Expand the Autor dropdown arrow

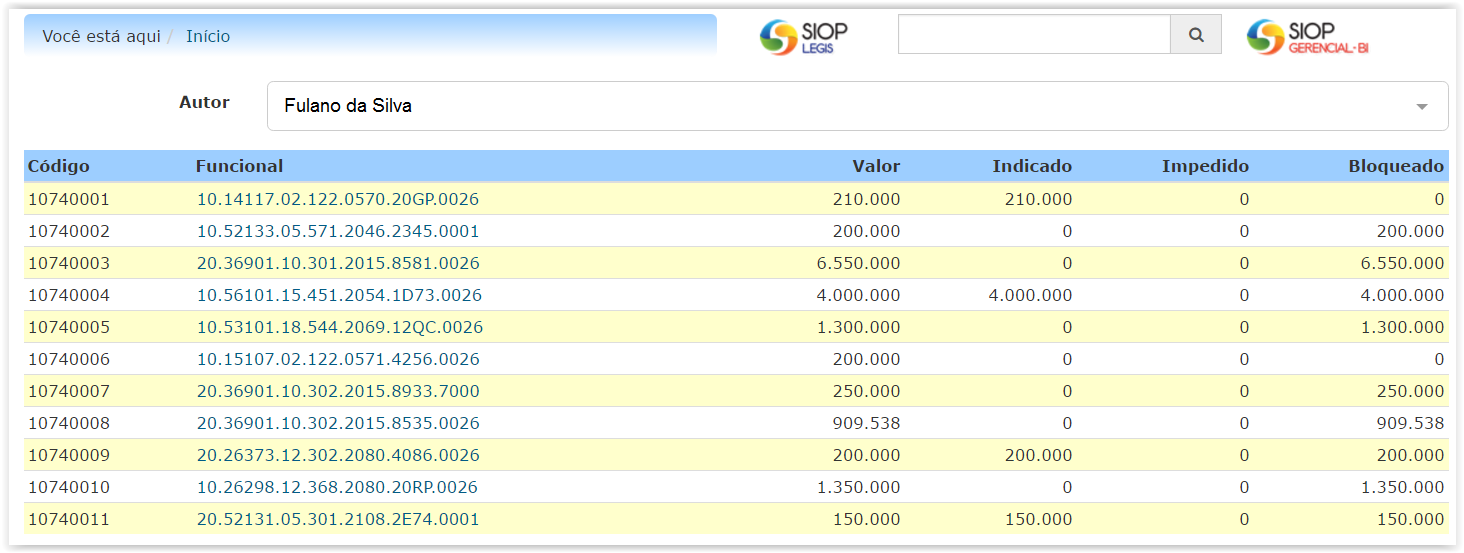1421,107
